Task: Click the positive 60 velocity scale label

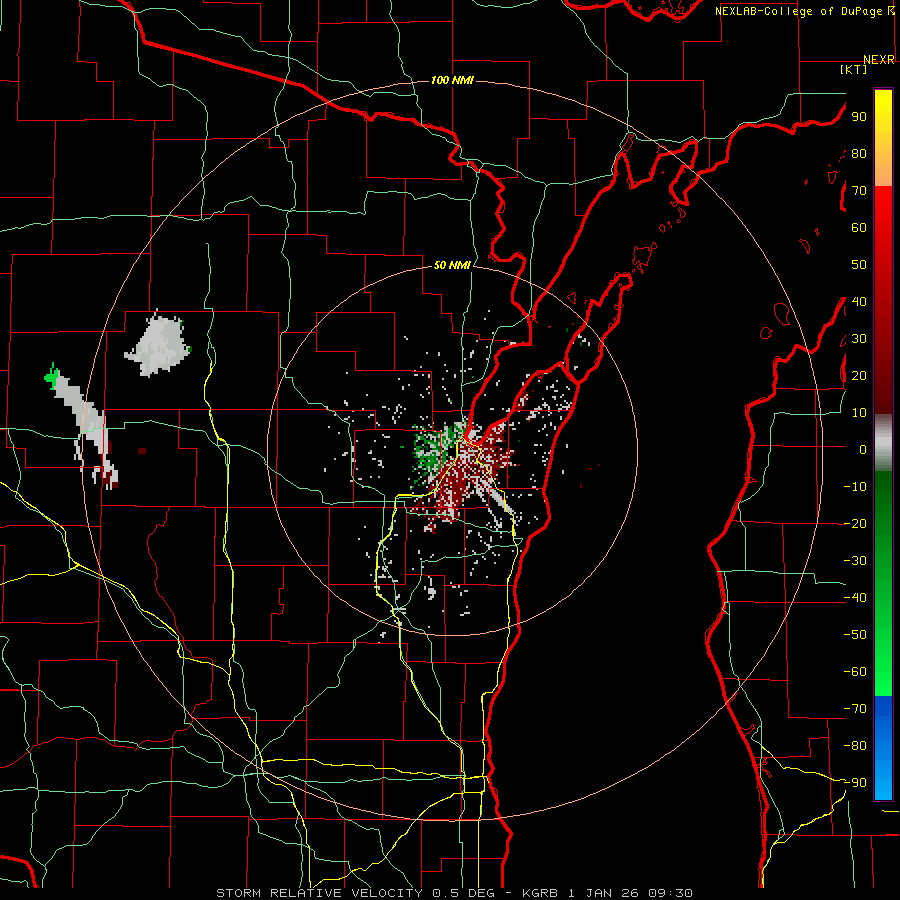Action: point(859,227)
